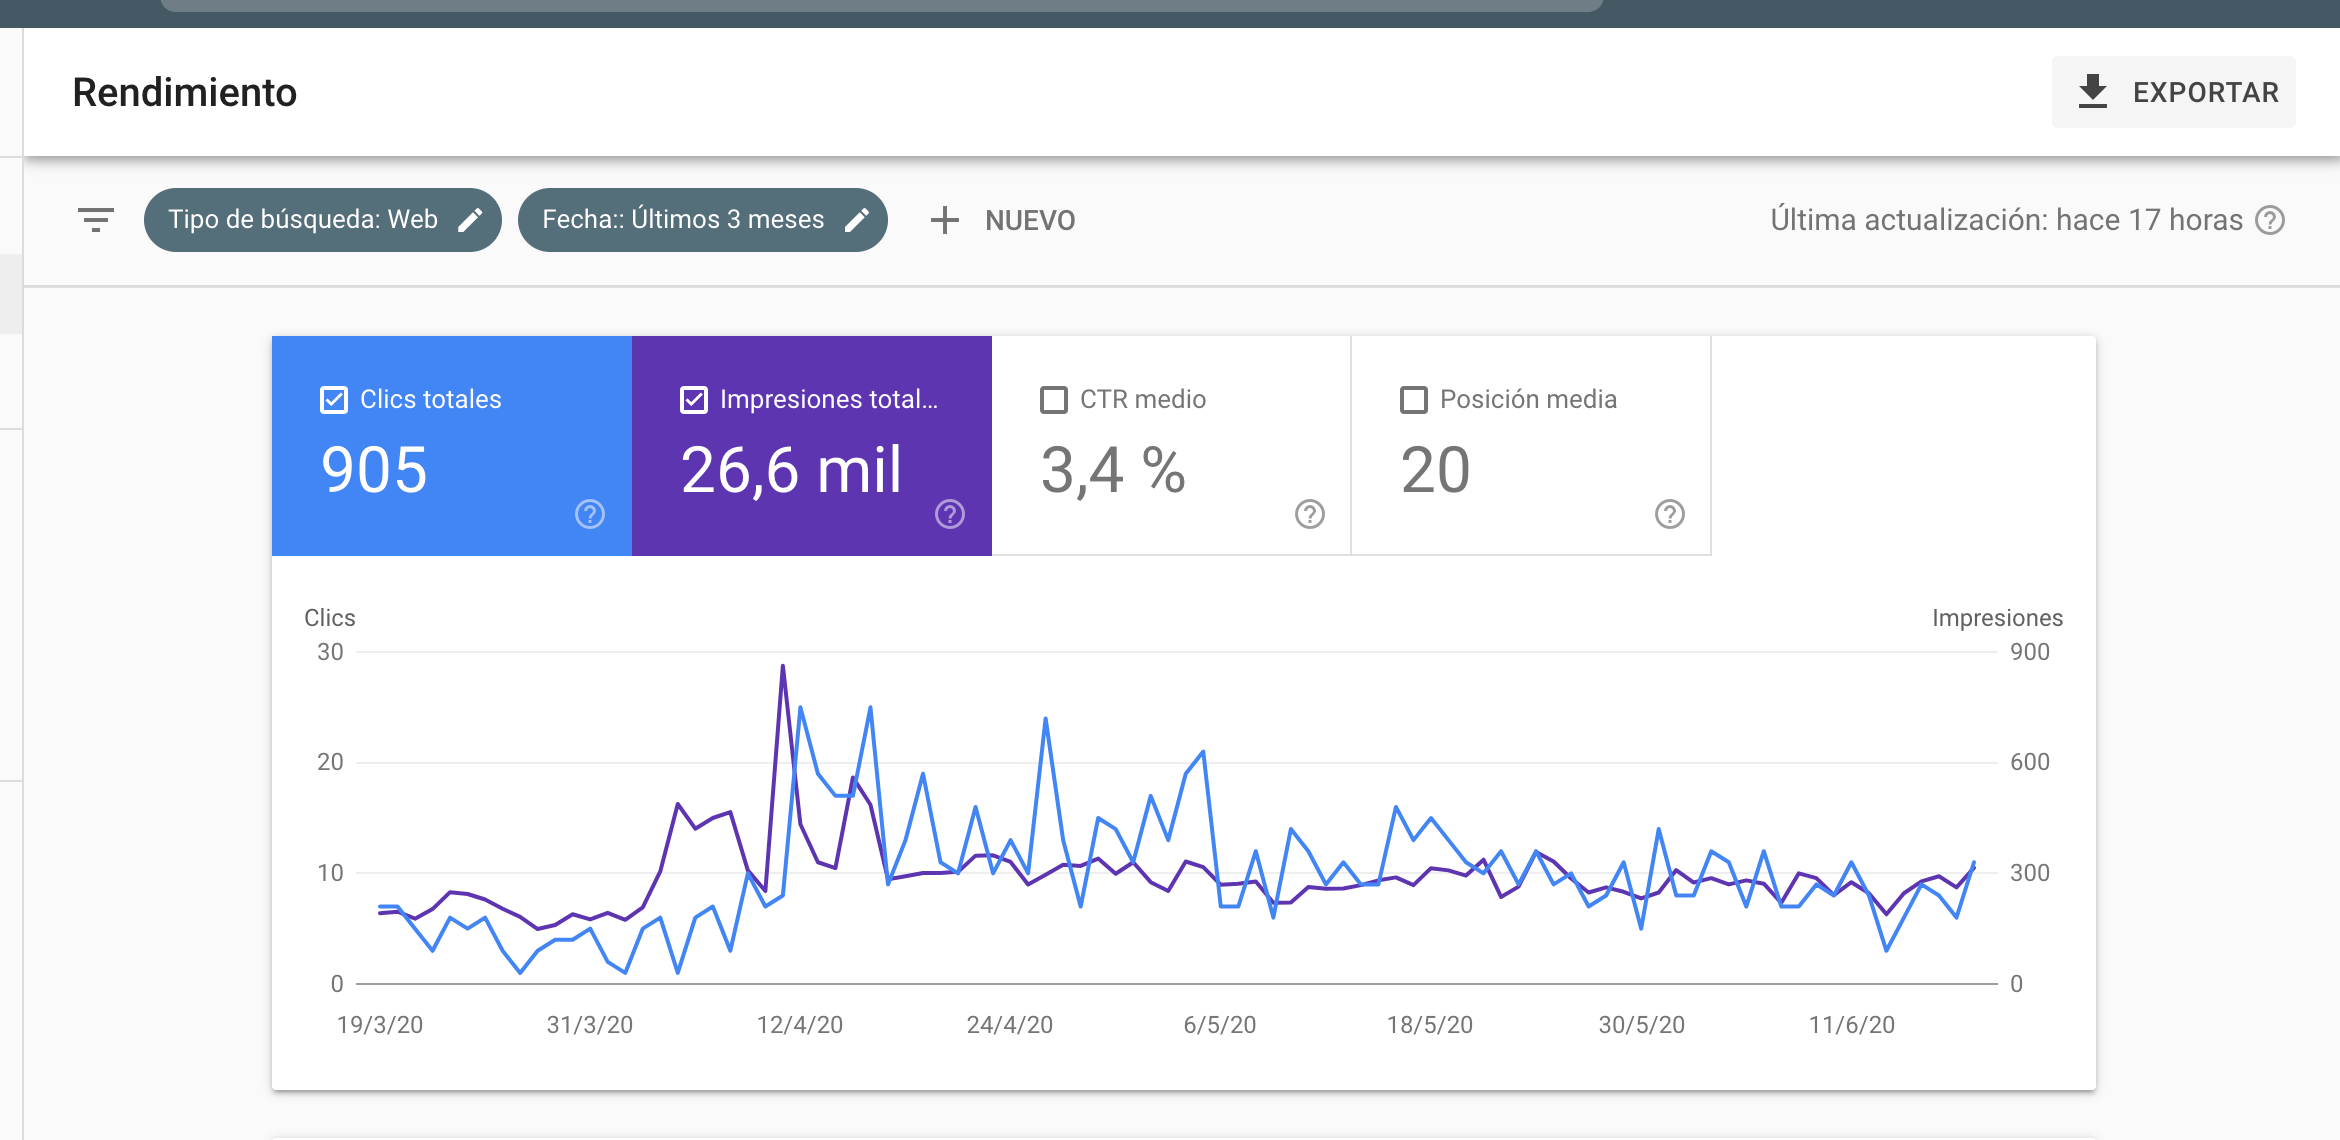
Task: Open the Fecha: Últimos 3 meses filter
Action: pos(683,220)
